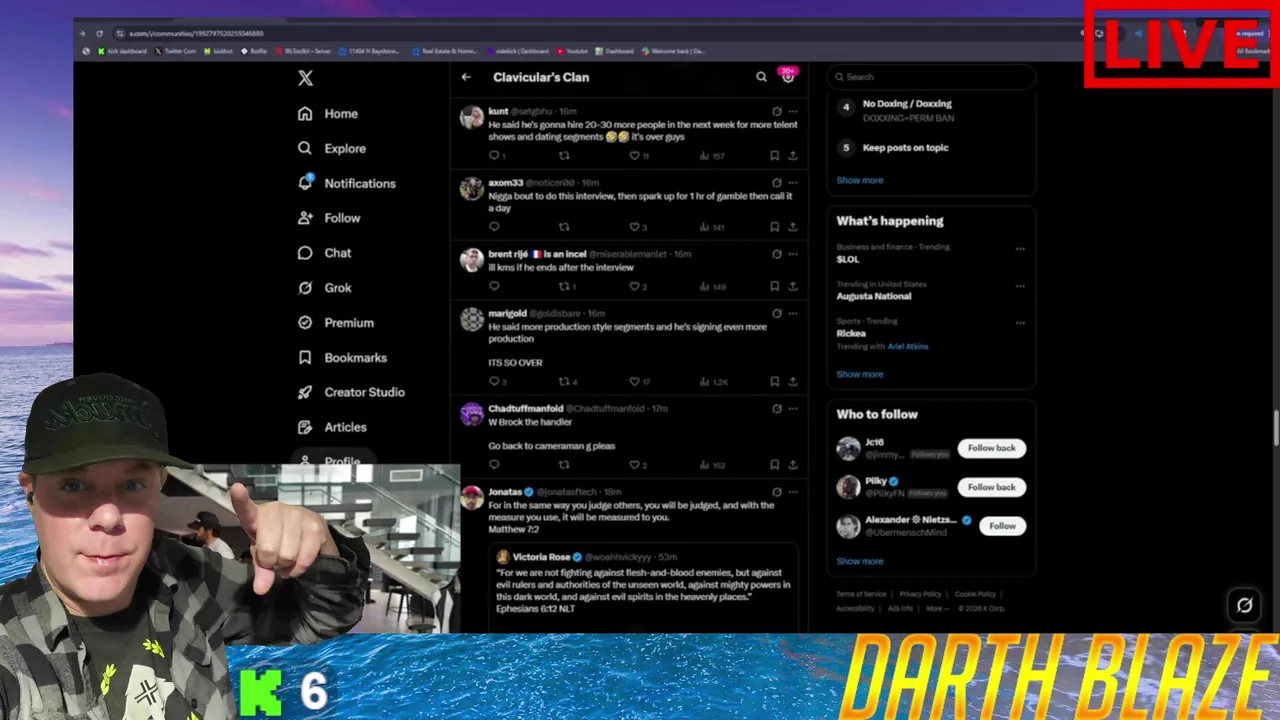Image resolution: width=1280 pixels, height=720 pixels.
Task: Bookmark axom33's post
Action: (774, 227)
